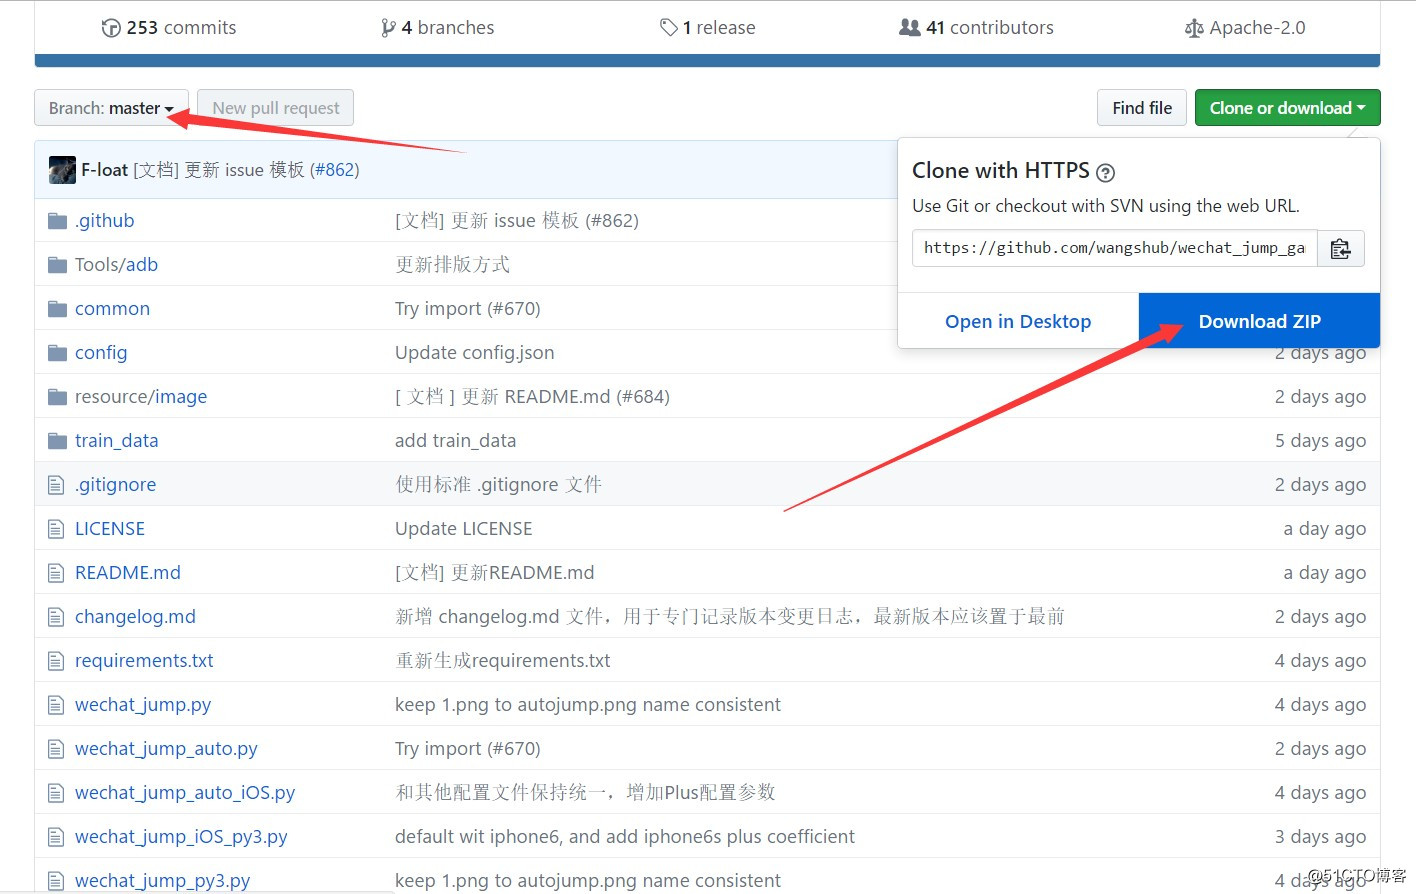Image resolution: width=1416 pixels, height=894 pixels.
Task: Click the Tools/adb folder icon
Action: click(57, 265)
